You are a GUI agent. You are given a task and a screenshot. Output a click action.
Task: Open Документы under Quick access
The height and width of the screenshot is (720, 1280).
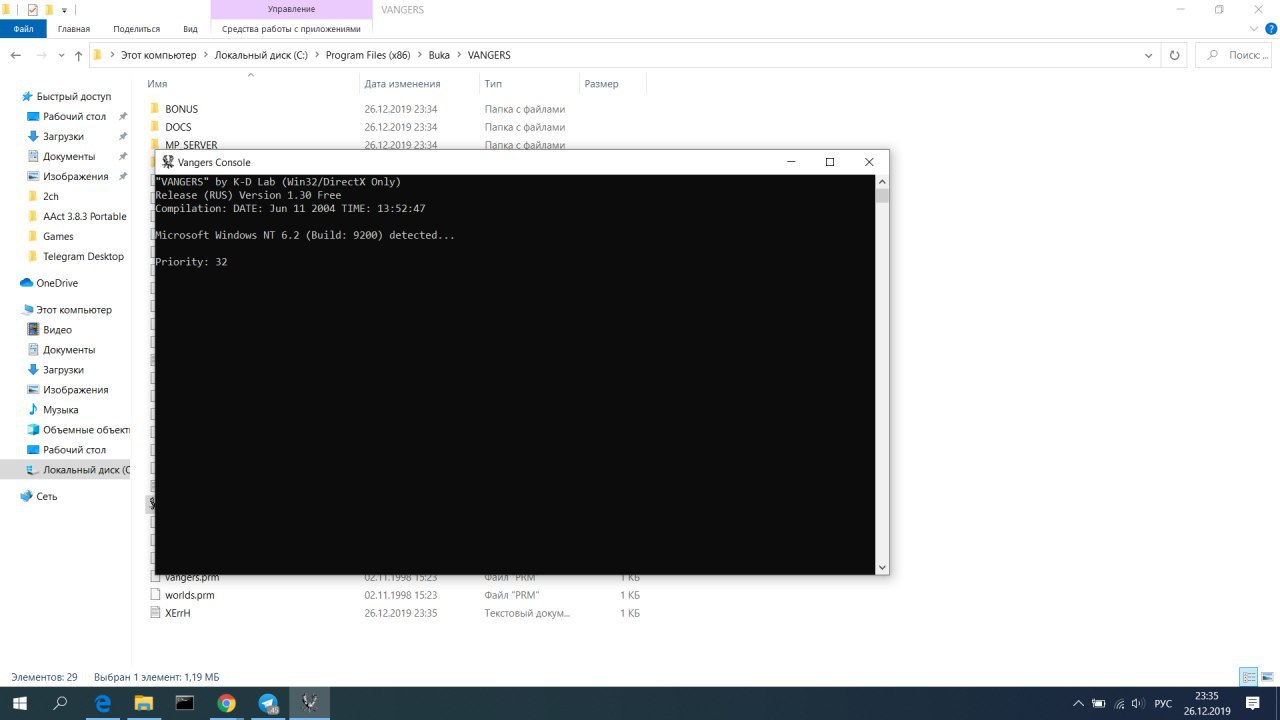pyautogui.click(x=69, y=156)
